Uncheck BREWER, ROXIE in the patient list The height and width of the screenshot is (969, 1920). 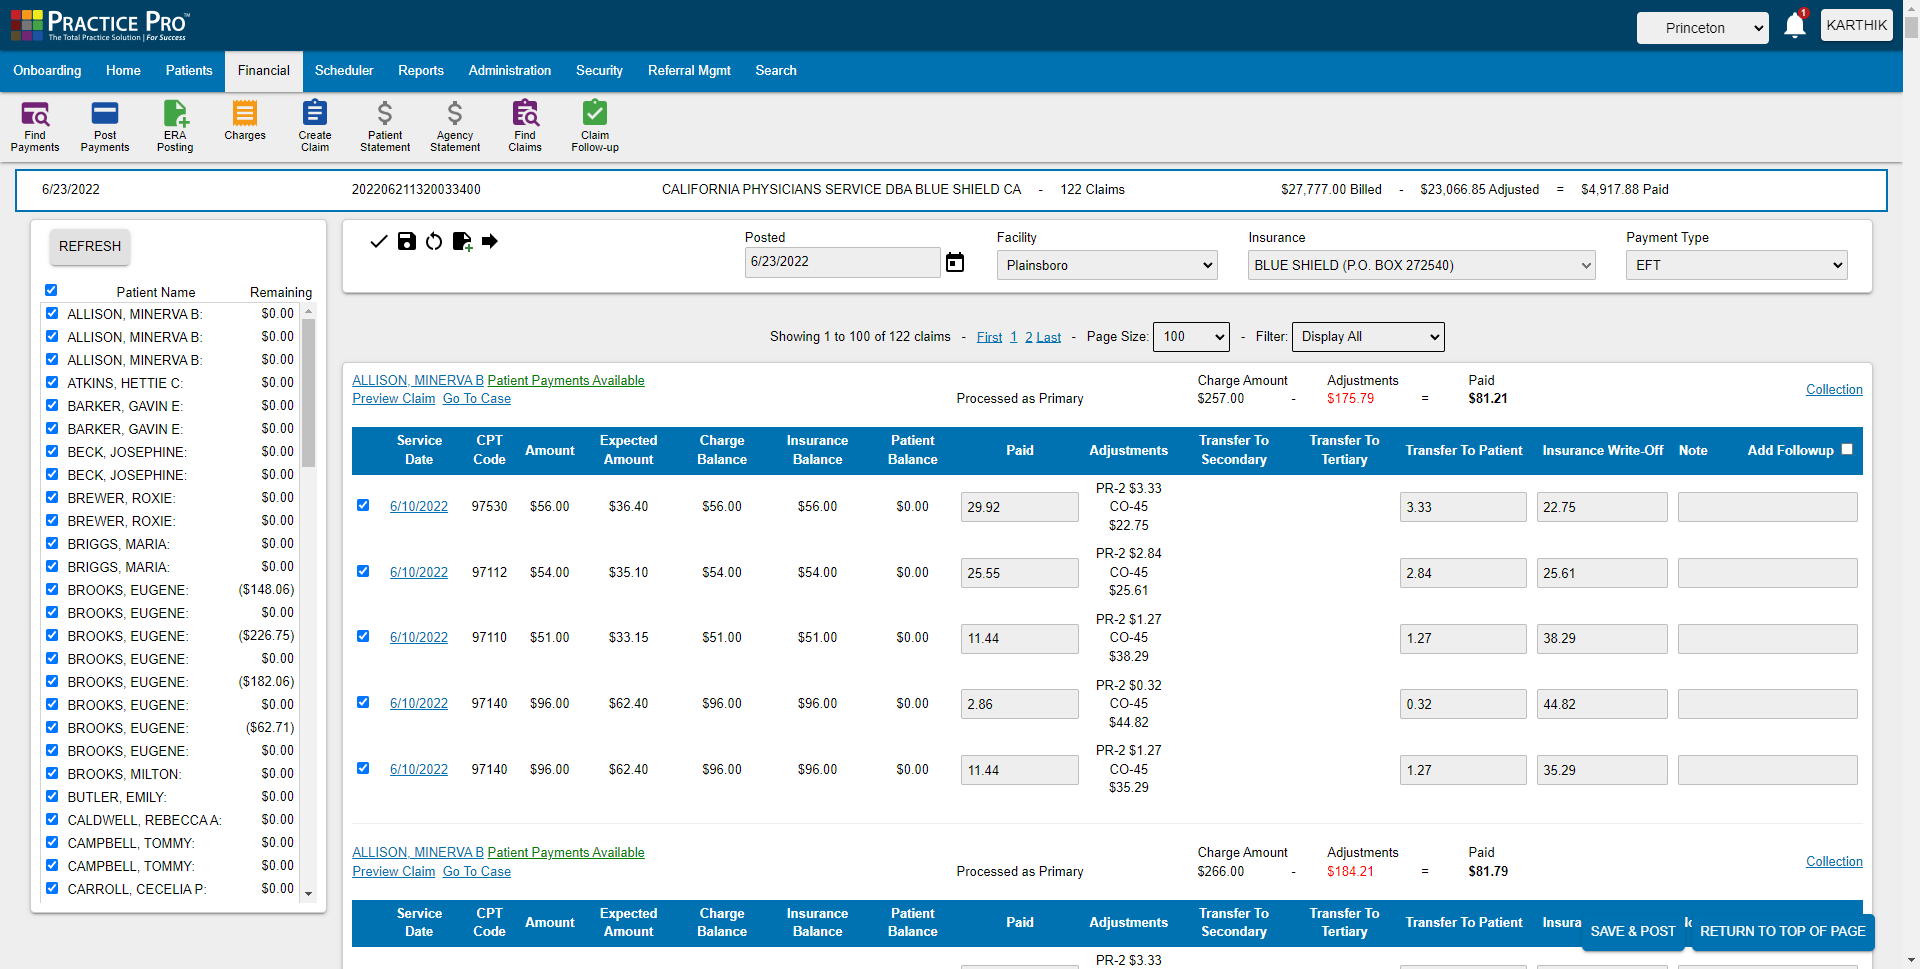pos(51,497)
